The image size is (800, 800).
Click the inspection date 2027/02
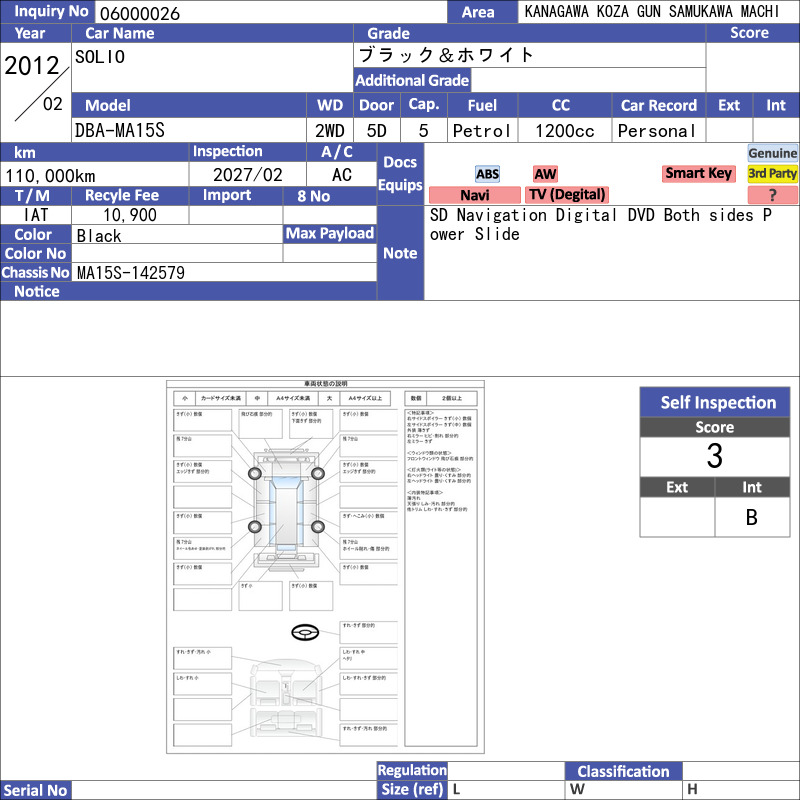coord(247,175)
